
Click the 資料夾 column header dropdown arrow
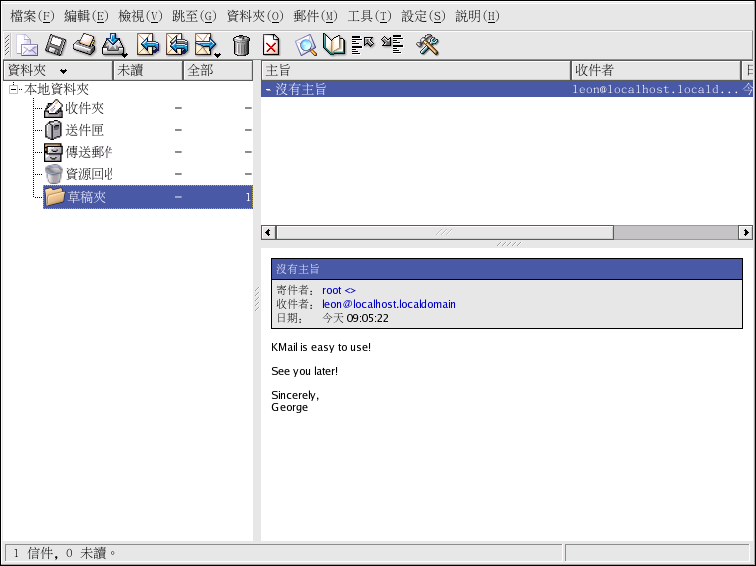pyautogui.click(x=64, y=71)
